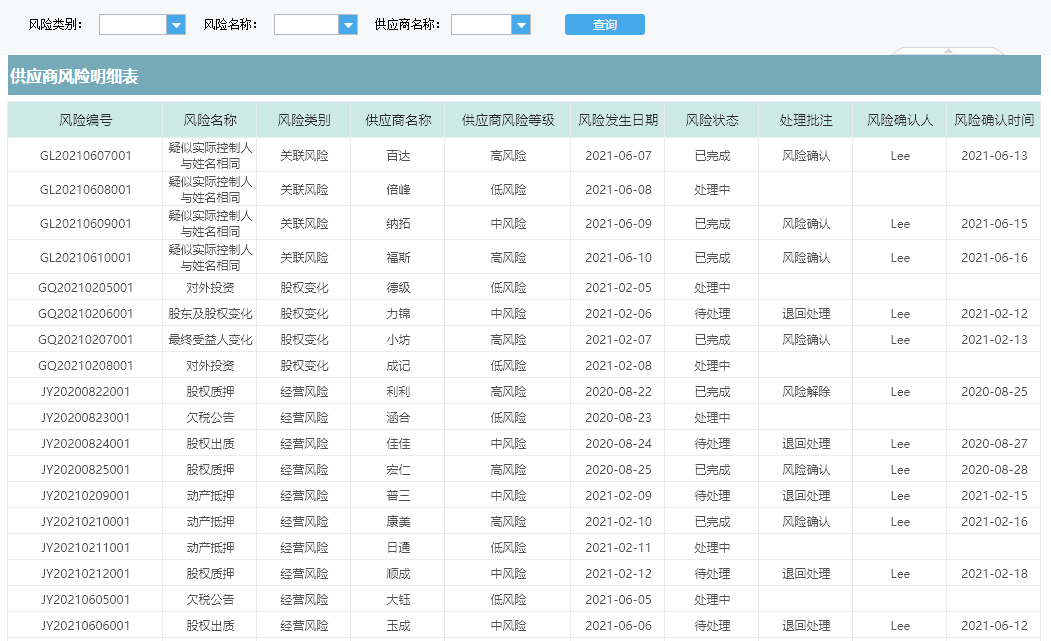Screen dimensions: 1051x641
Task: Select risk number GQ20210205001
Action: click(x=85, y=288)
